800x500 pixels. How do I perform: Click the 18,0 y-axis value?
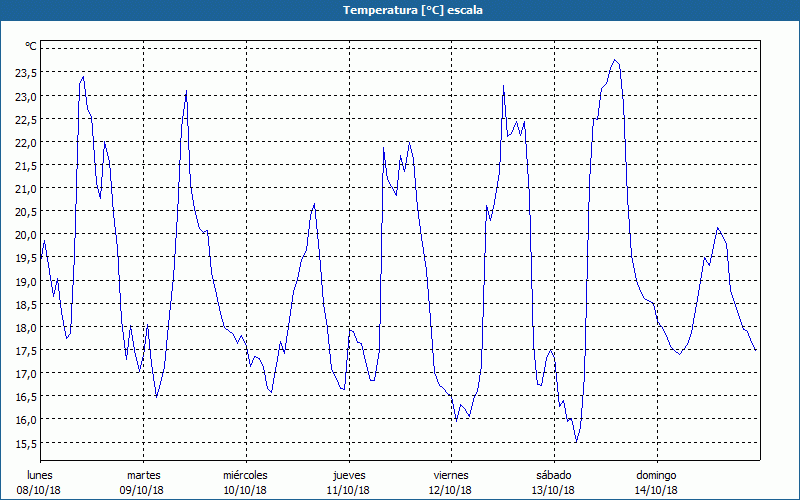(x=26, y=328)
